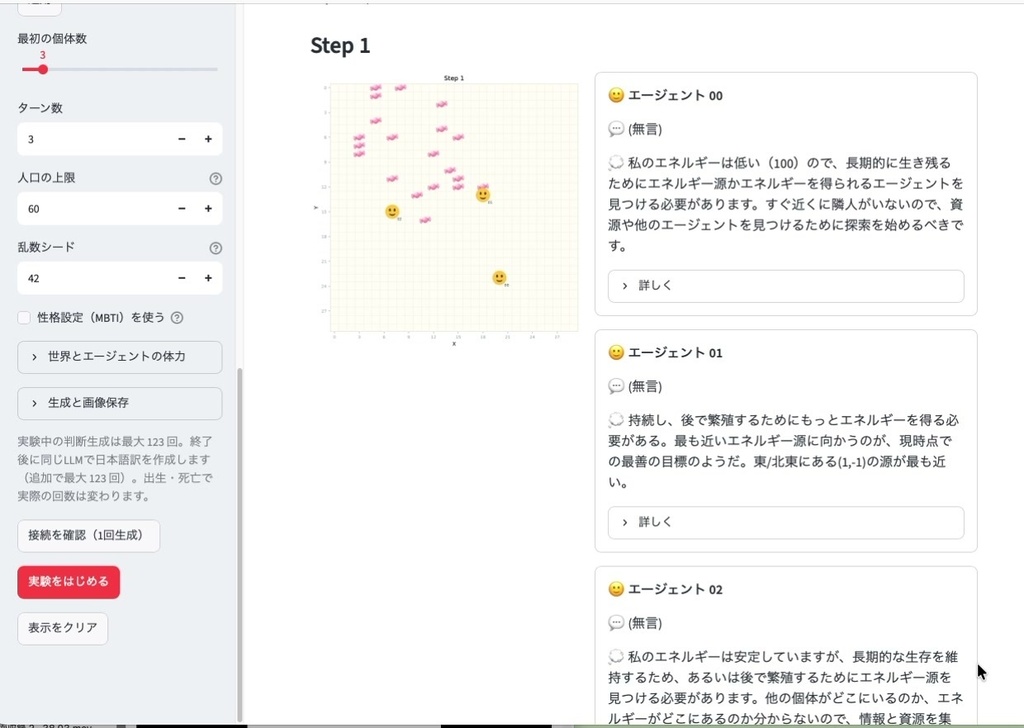This screenshot has height=728, width=1024.
Task: Click the speech bubble icon under エージェント 00
Action: [x=616, y=129]
